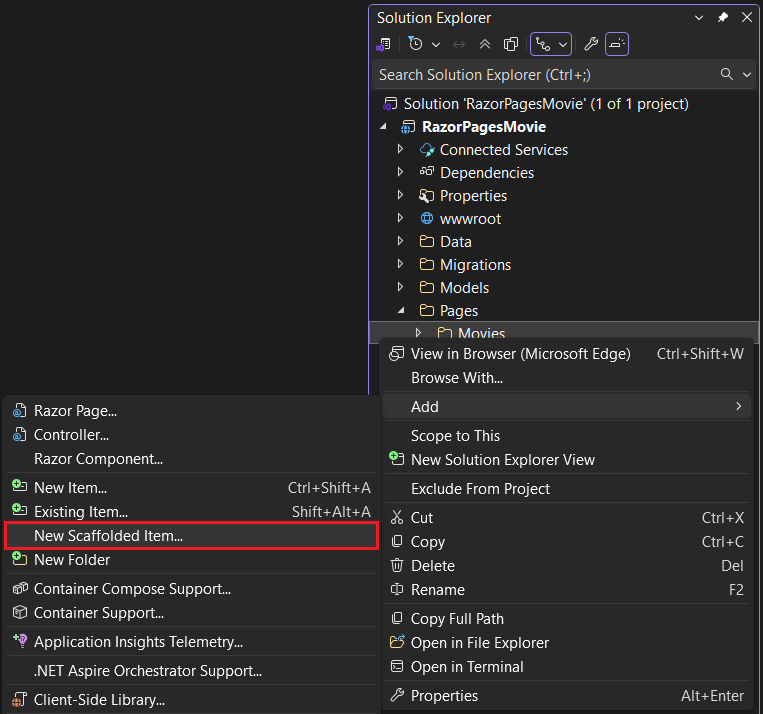Select Application Insights Telemetry...
763x714 pixels.
click(x=191, y=642)
